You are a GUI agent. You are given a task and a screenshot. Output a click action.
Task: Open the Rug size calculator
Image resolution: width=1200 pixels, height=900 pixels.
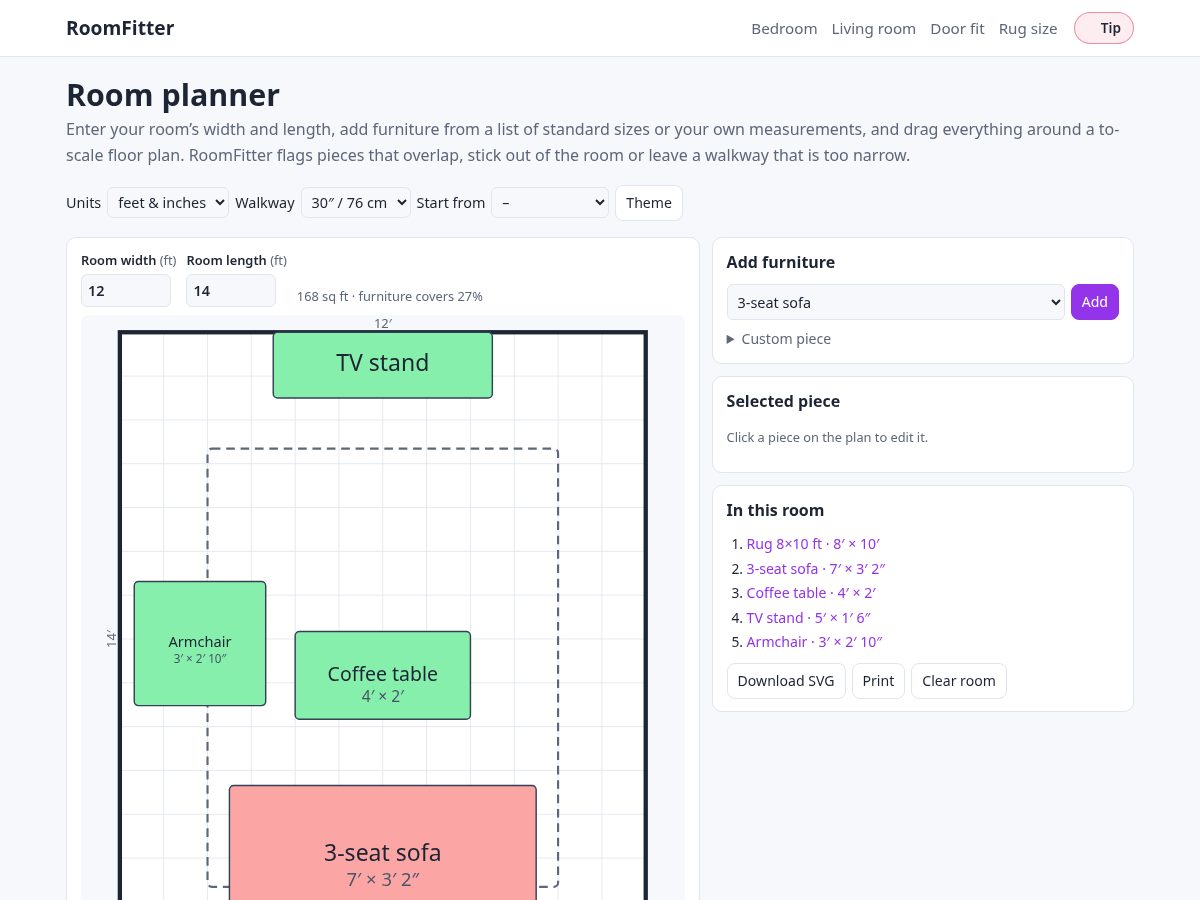(x=1027, y=29)
